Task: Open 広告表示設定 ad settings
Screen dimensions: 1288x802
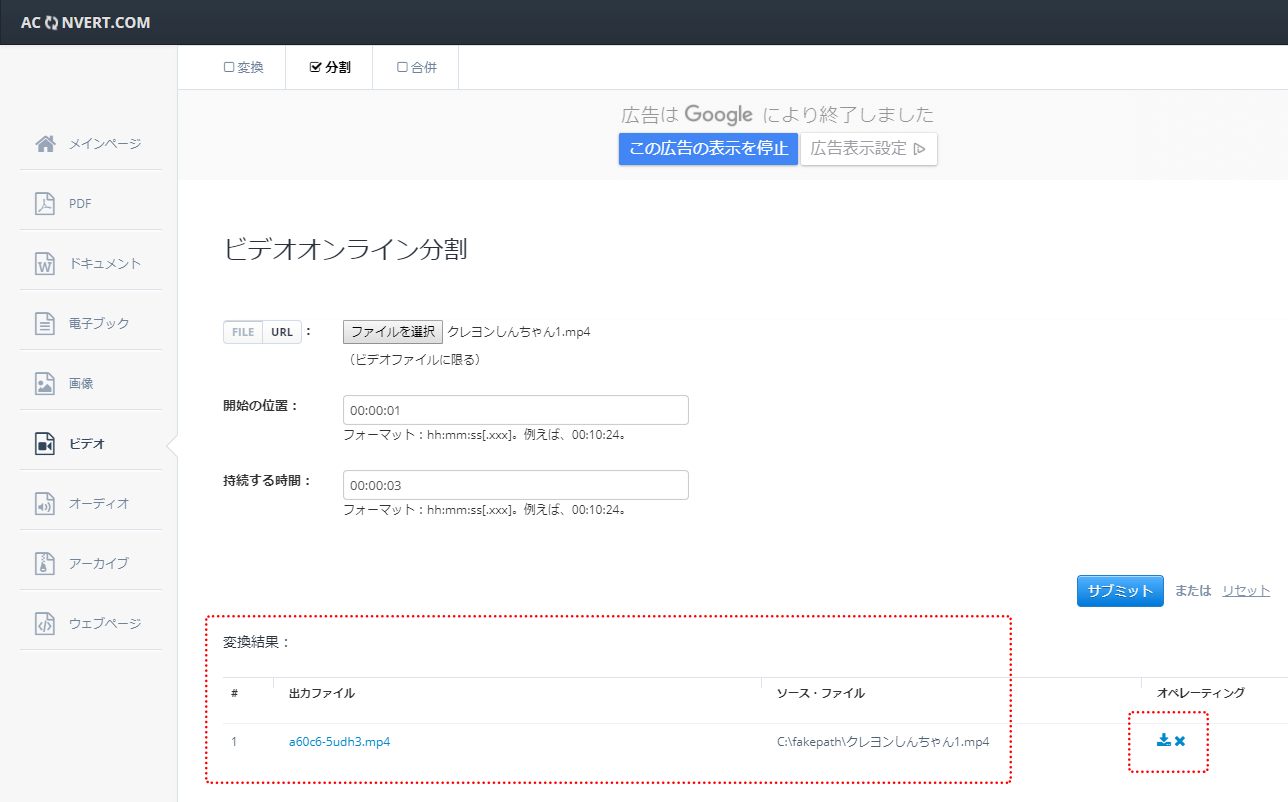Action: point(869,149)
